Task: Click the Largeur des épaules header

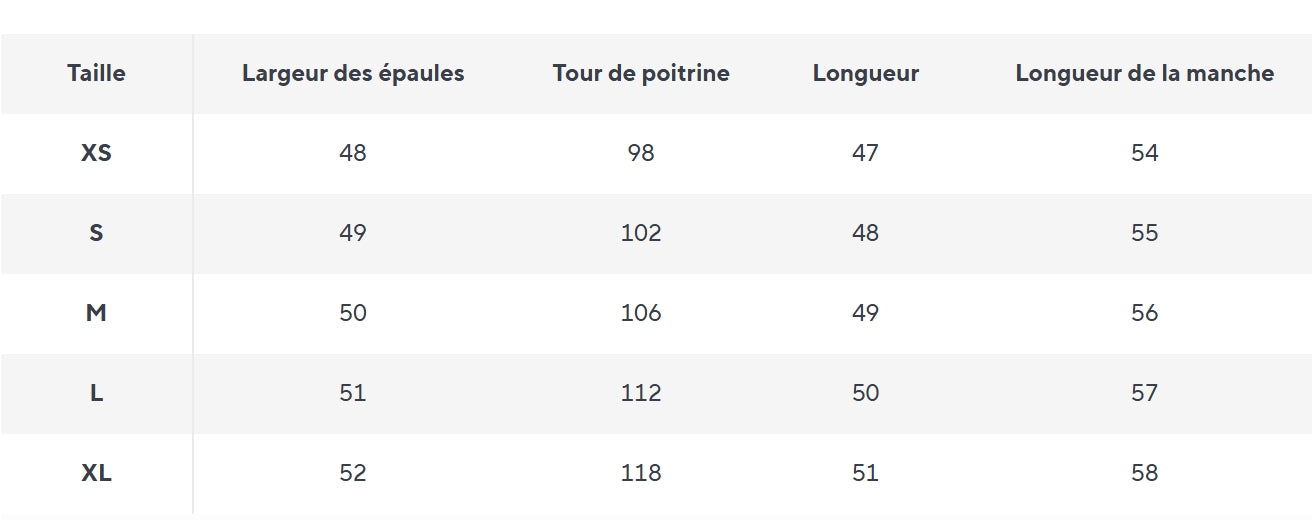Action: click(x=353, y=73)
